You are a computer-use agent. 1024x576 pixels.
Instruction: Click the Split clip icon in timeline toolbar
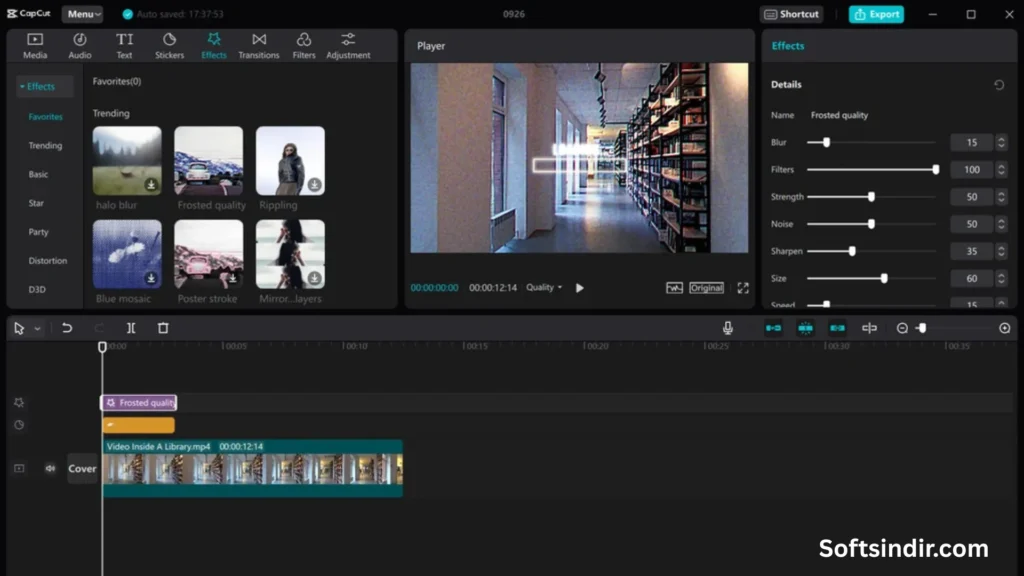coord(131,328)
